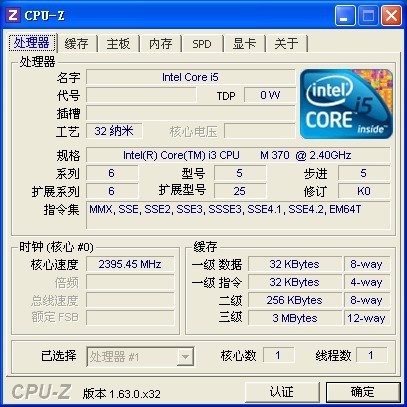Open the SPD tab
The height and width of the screenshot is (407, 407).
coord(202,44)
